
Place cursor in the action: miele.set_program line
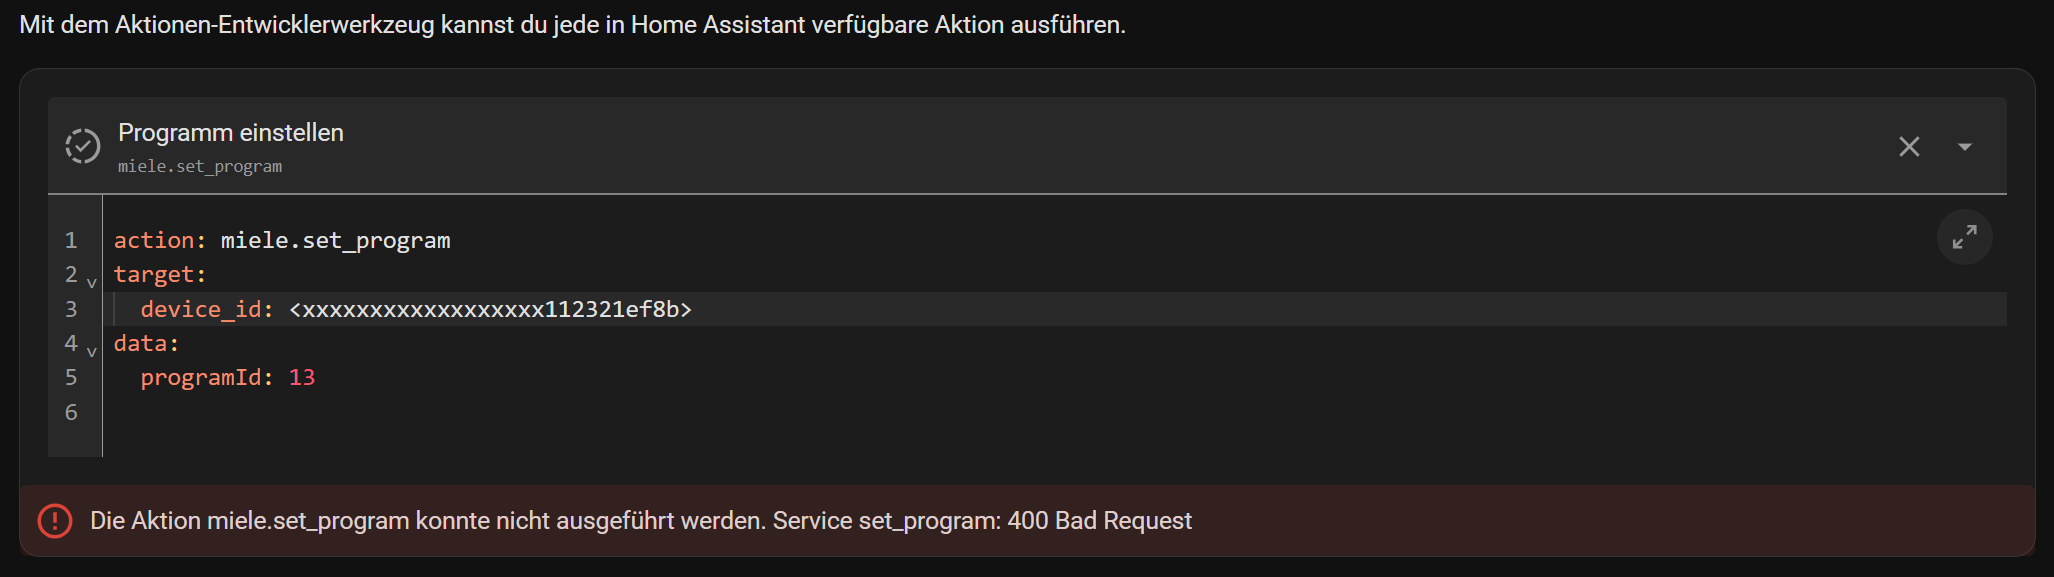(334, 241)
